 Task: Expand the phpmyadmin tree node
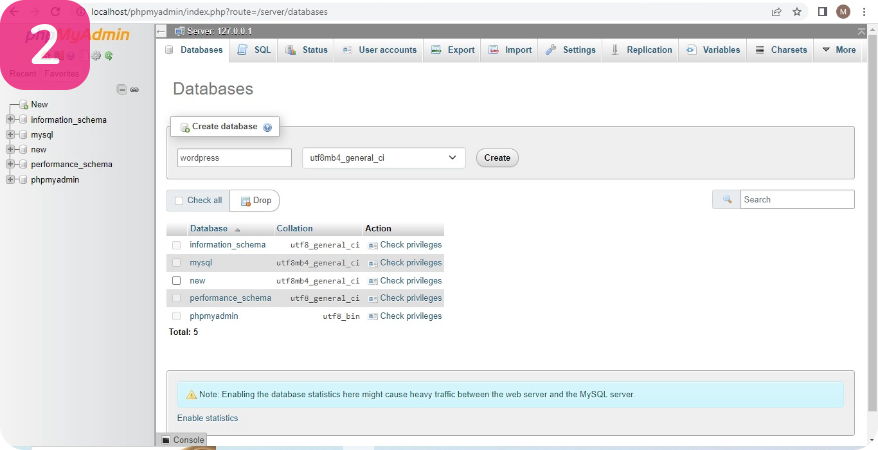(10, 180)
